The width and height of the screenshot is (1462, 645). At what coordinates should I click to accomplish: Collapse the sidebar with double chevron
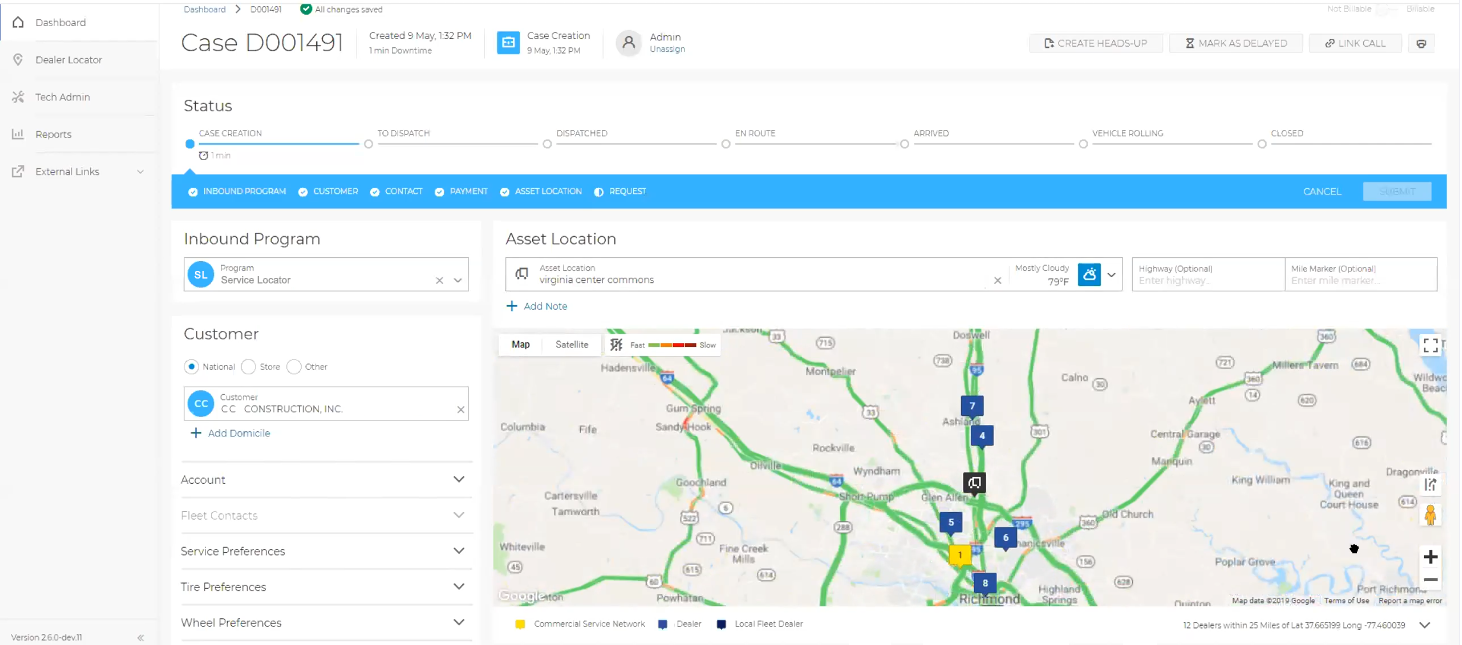(x=141, y=637)
